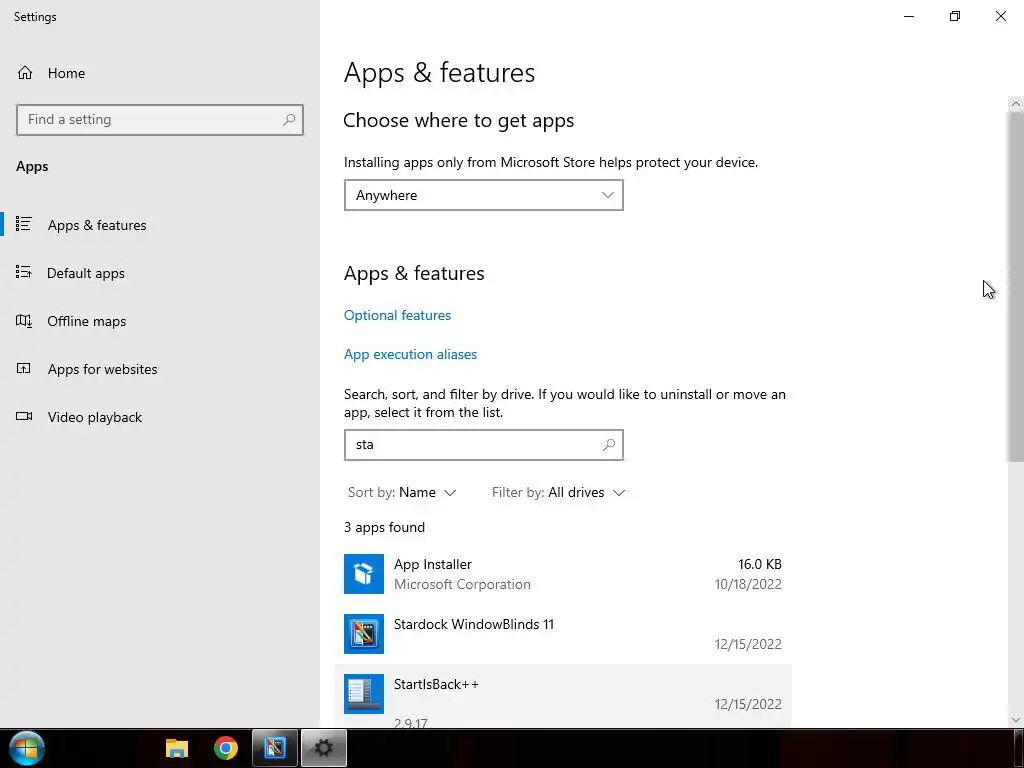Open Apps for websites in the sidebar
1024x768 pixels.
[102, 369]
